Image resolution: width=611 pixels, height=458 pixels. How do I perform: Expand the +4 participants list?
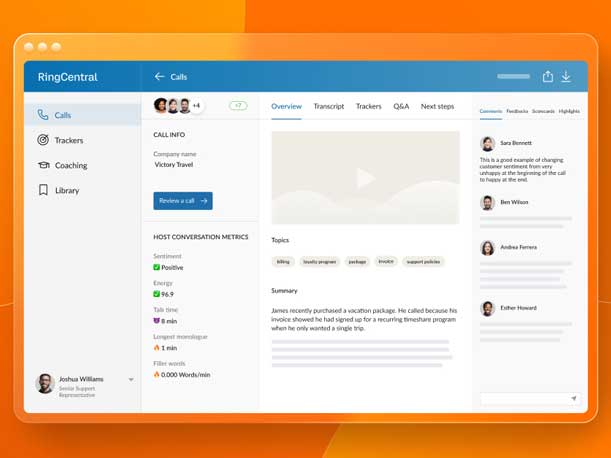[x=196, y=106]
